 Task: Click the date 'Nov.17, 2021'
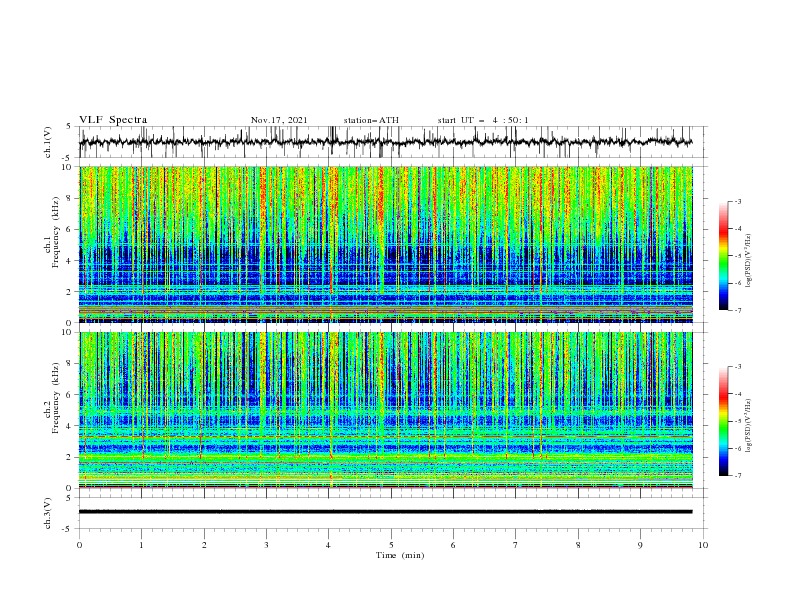pyautogui.click(x=279, y=120)
